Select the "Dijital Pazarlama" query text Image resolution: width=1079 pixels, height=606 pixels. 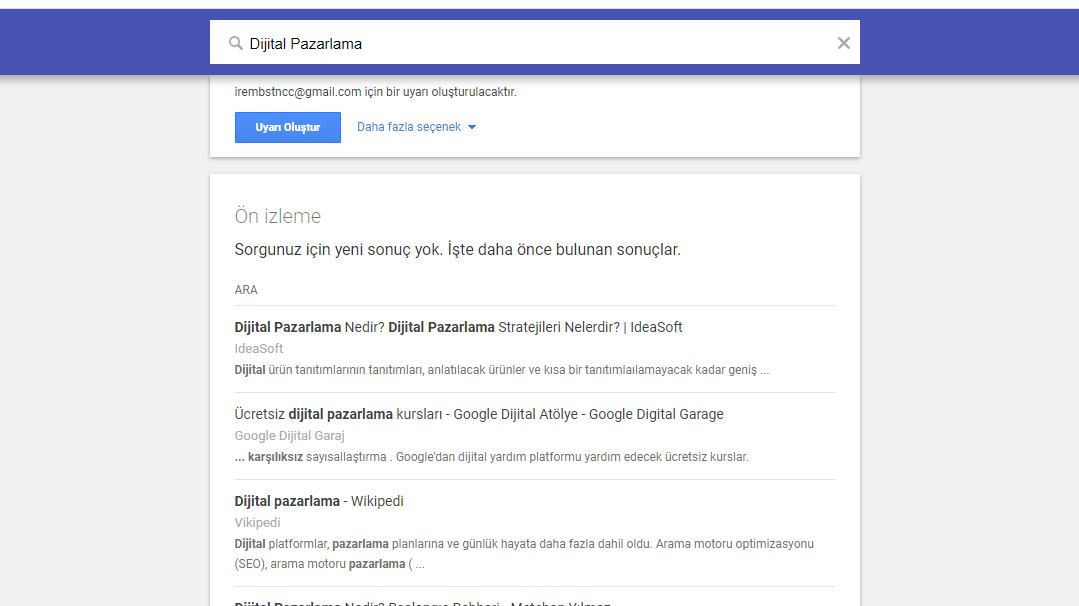tap(306, 42)
